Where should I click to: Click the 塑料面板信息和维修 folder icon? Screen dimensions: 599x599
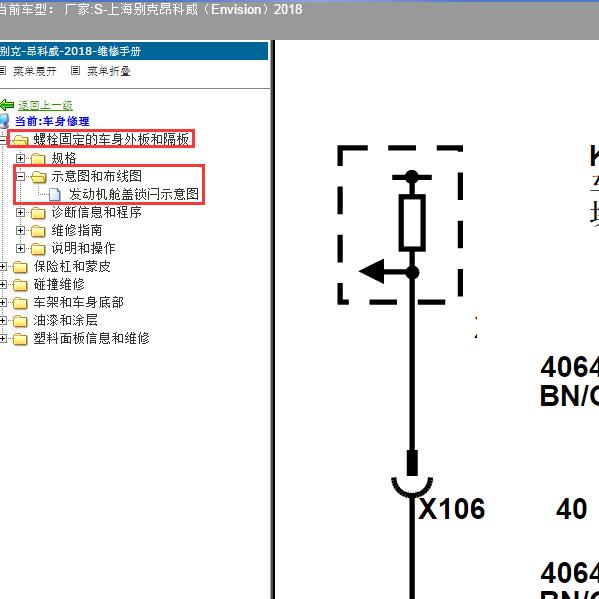(x=20, y=339)
